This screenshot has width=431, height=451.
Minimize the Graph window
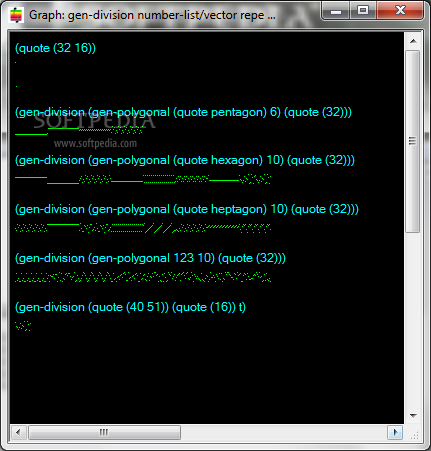(336, 11)
